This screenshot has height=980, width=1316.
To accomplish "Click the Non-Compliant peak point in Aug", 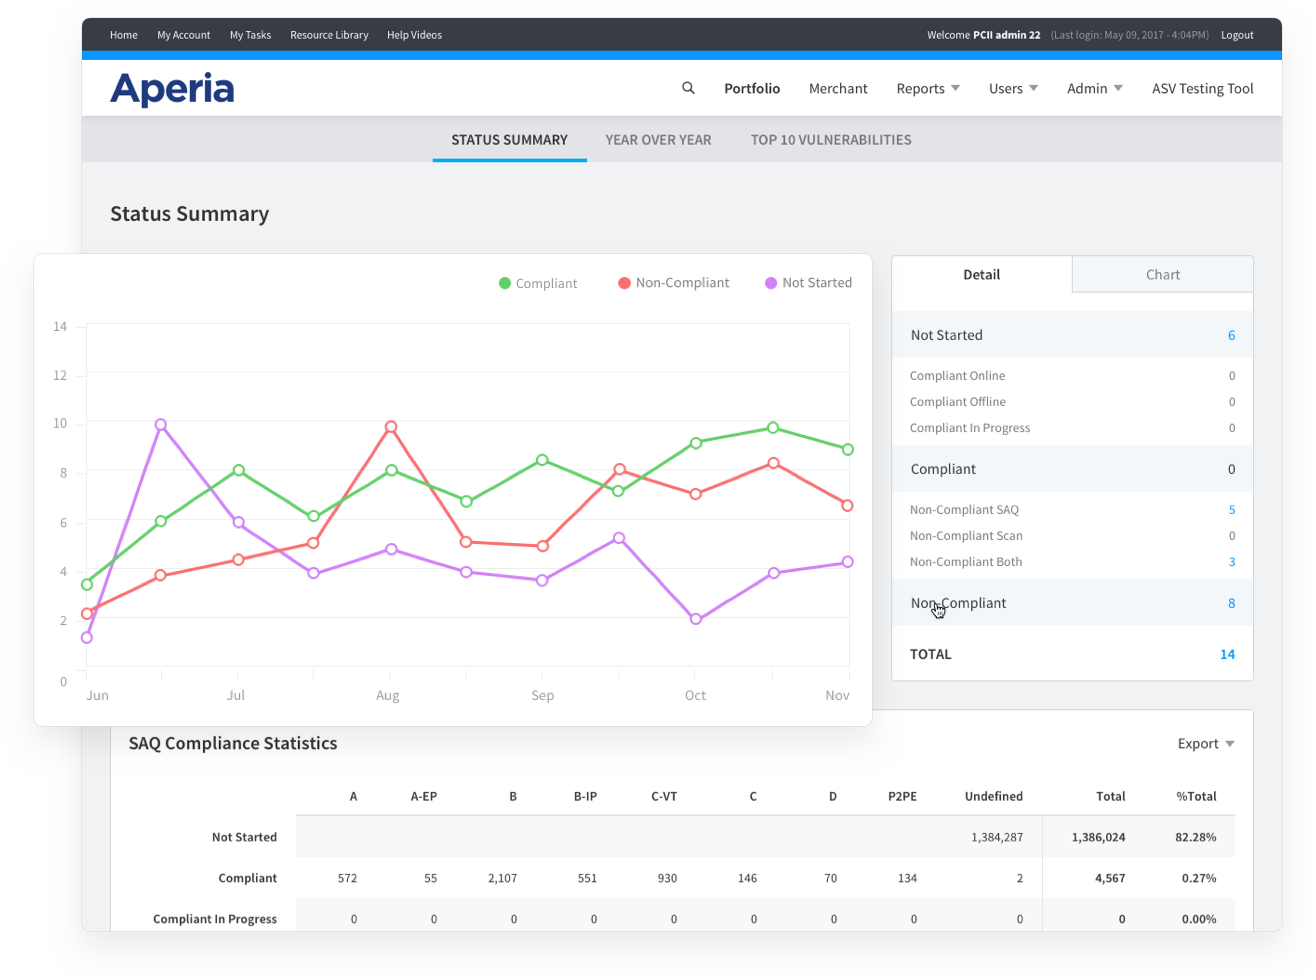I will [x=391, y=427].
